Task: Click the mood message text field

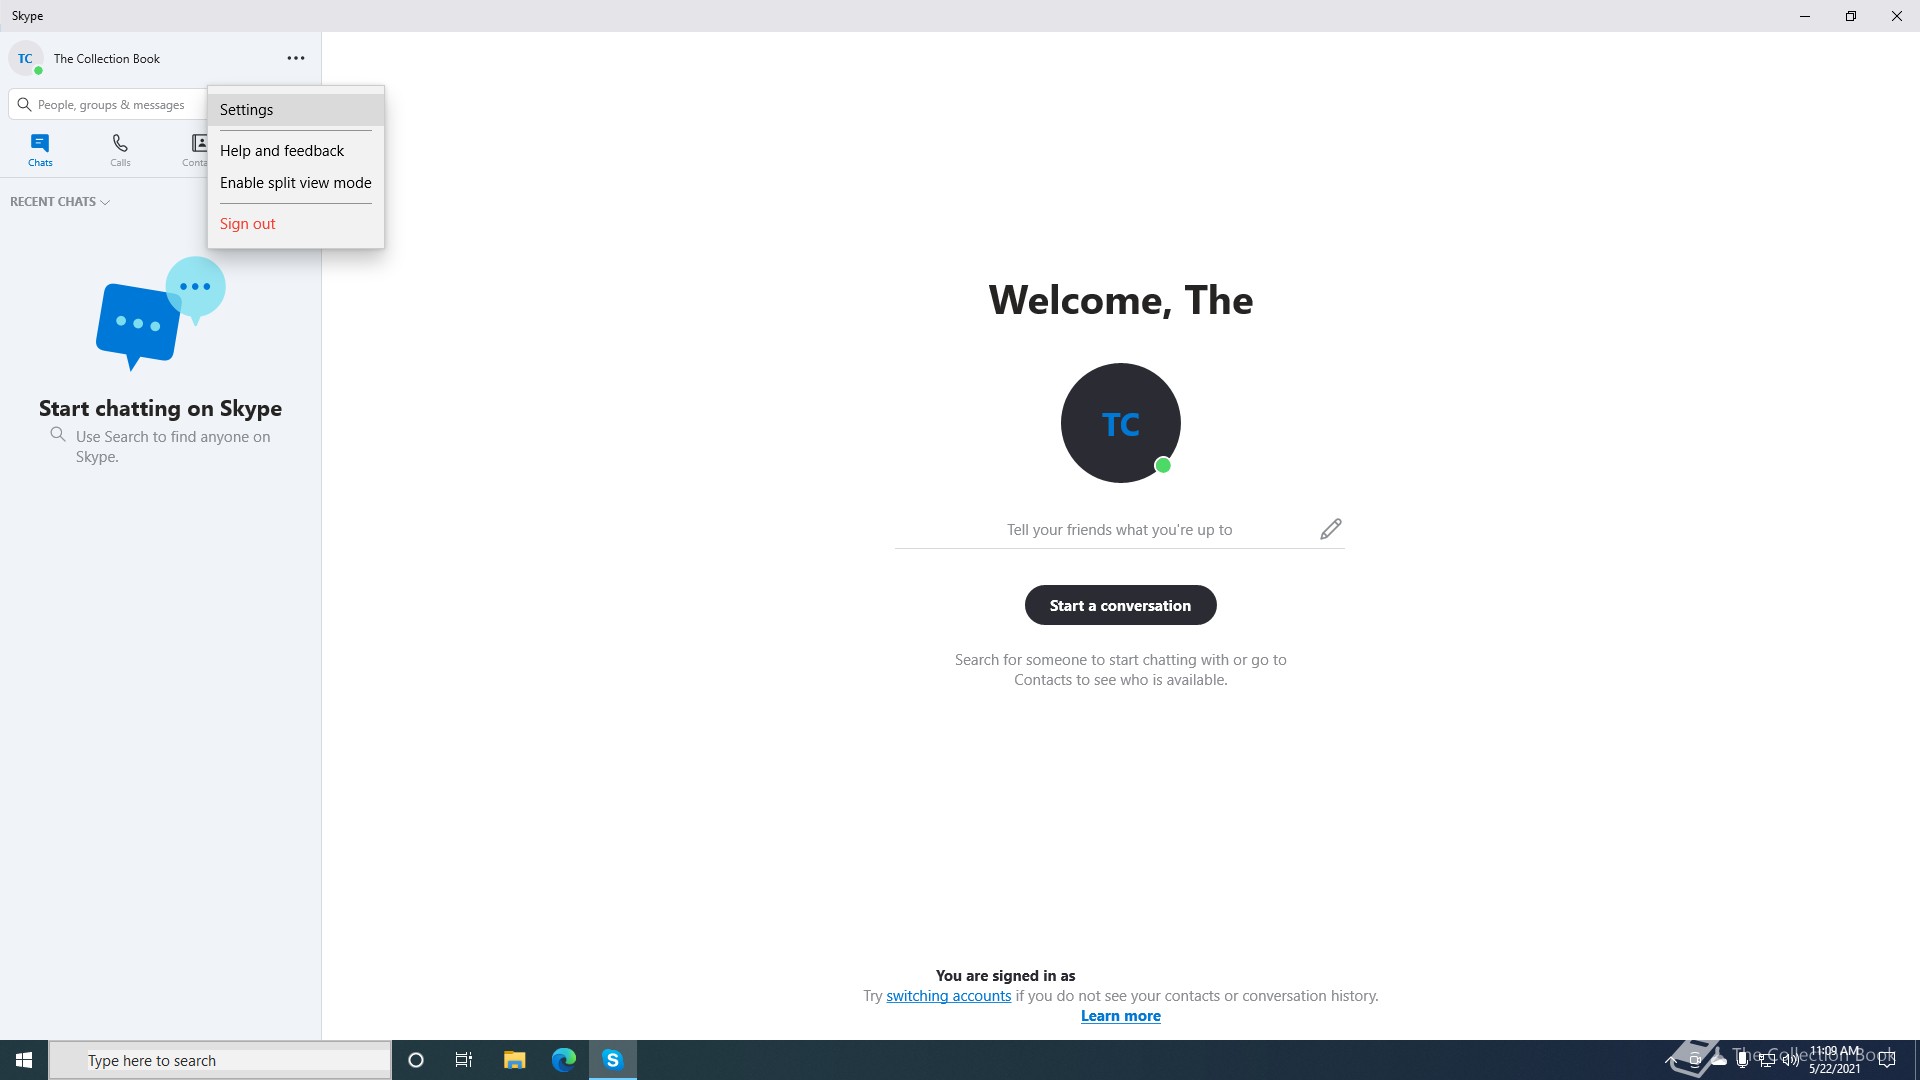Action: click(x=1119, y=530)
